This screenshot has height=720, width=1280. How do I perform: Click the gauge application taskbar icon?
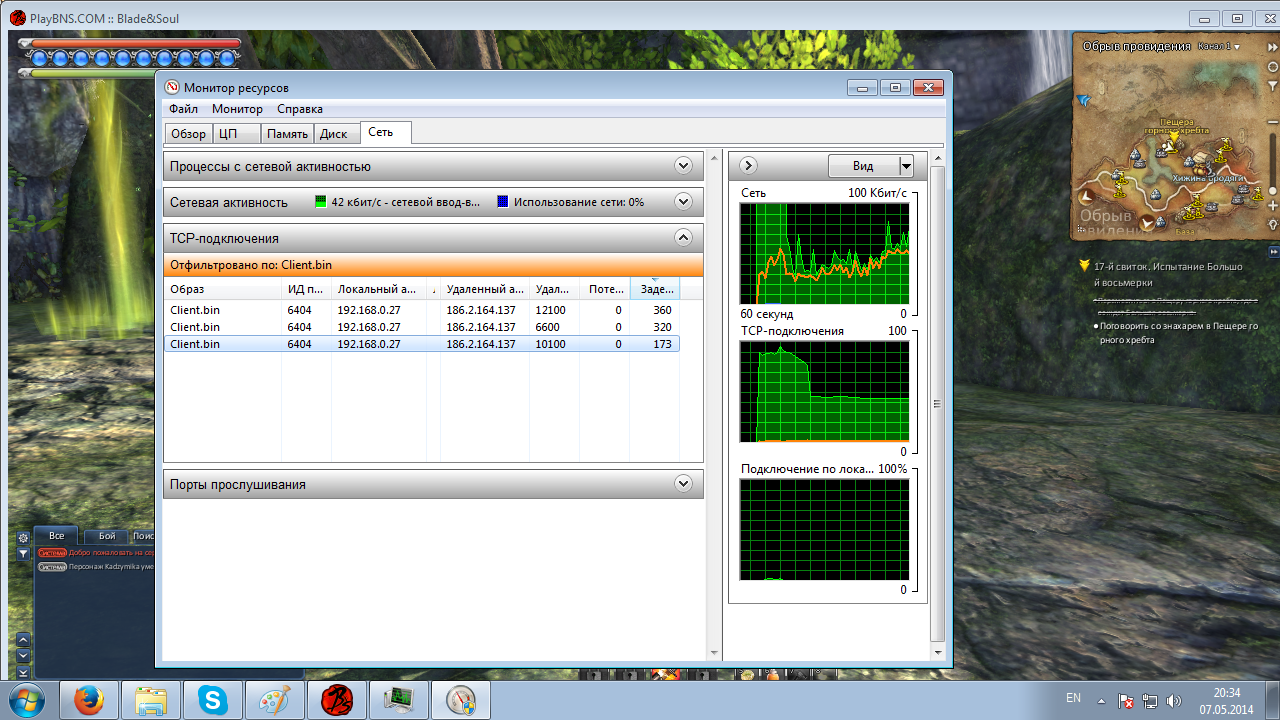click(x=460, y=700)
